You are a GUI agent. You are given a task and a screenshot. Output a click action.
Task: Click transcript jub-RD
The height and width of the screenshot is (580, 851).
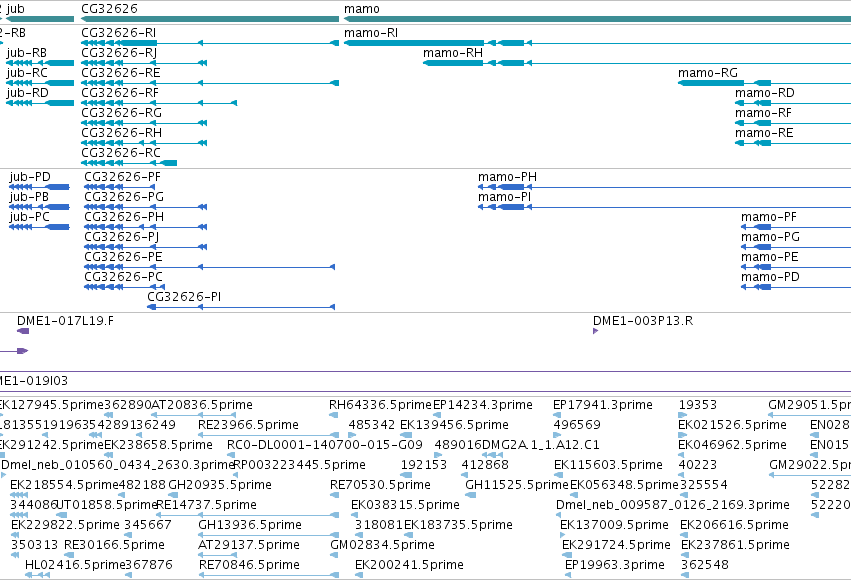[x=27, y=93]
